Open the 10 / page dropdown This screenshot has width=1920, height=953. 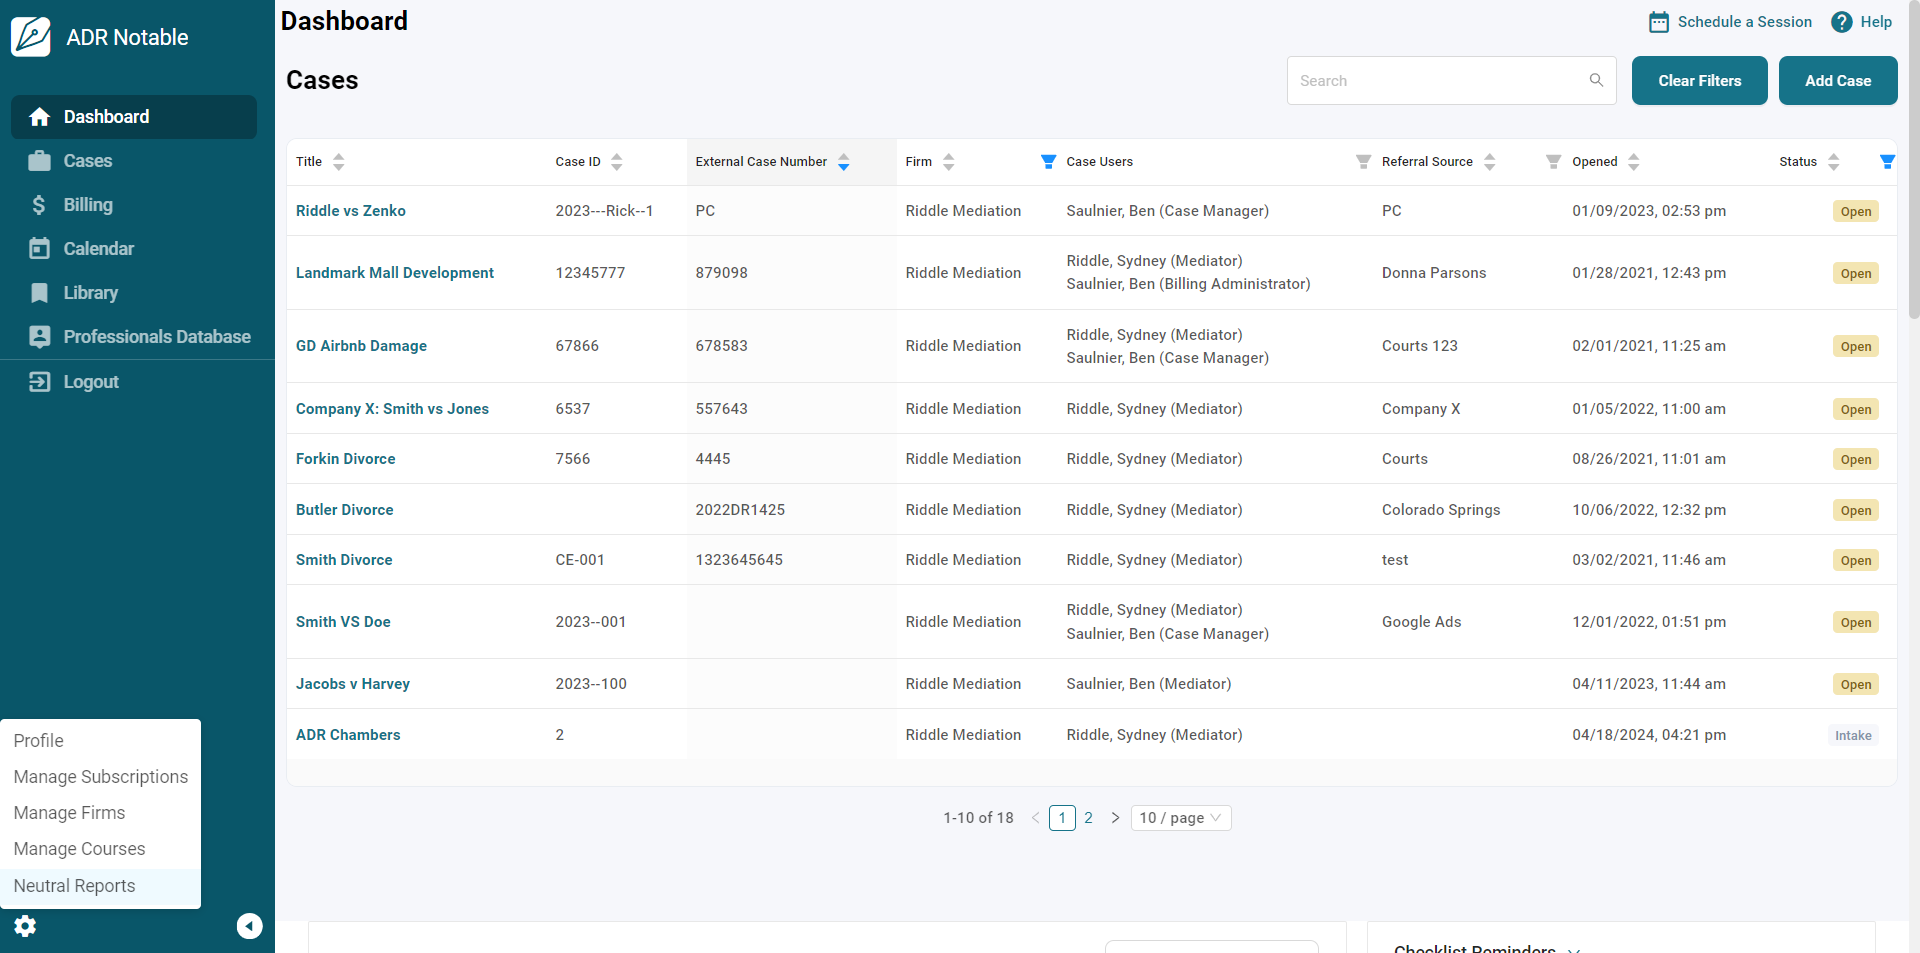click(1180, 818)
